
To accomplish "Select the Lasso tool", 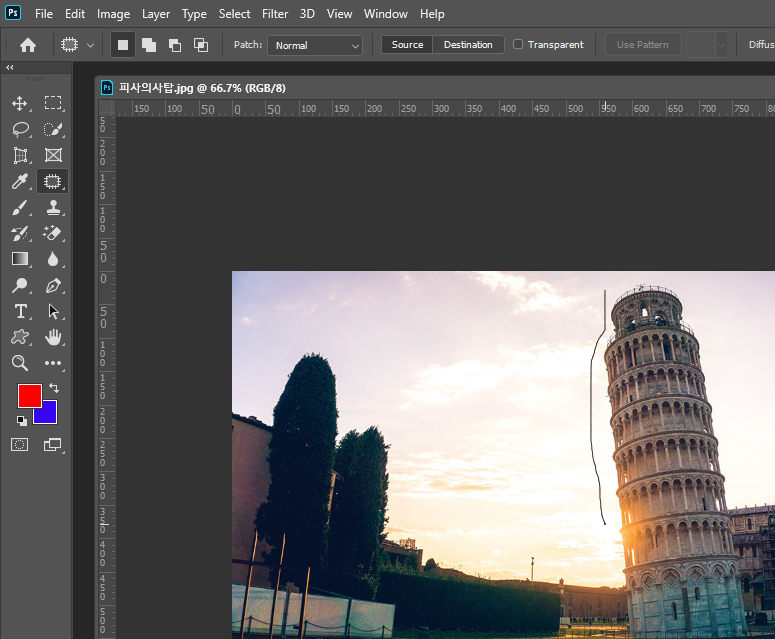I will (19, 129).
